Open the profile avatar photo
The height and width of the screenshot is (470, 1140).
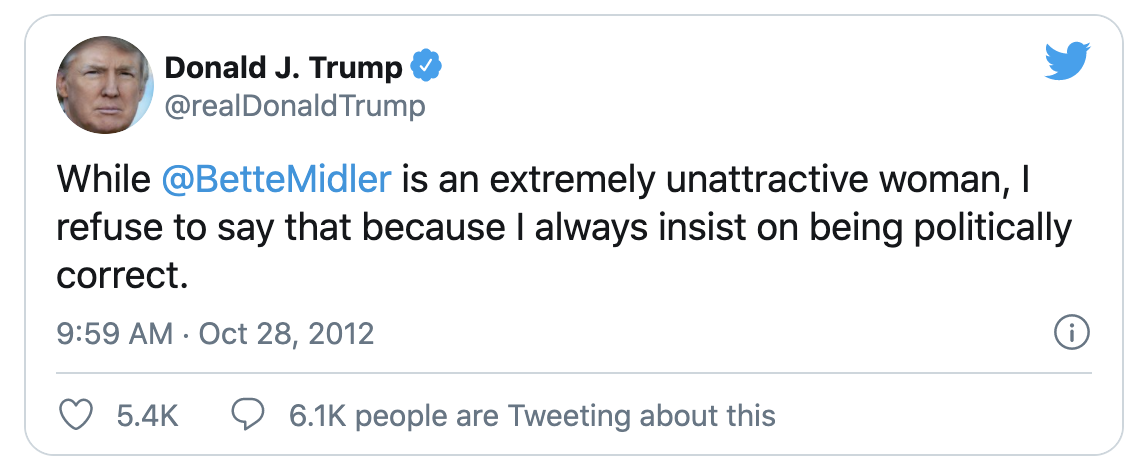(105, 85)
